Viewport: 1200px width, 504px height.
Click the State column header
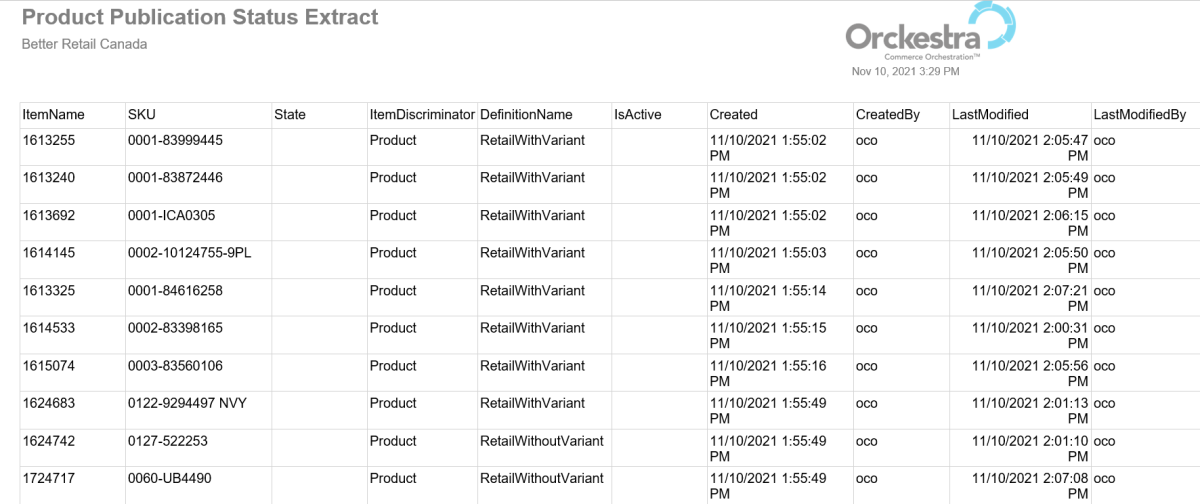coord(290,115)
